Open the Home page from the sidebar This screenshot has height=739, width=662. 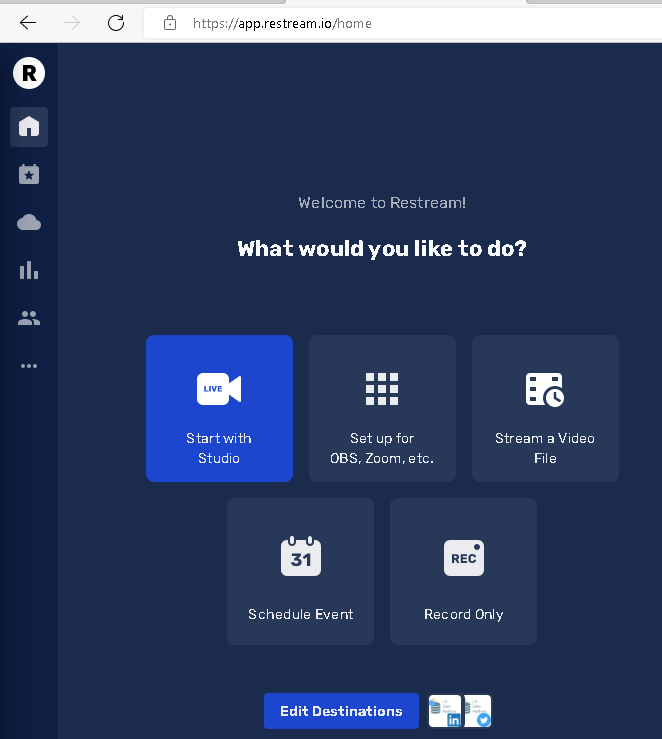pyautogui.click(x=29, y=126)
